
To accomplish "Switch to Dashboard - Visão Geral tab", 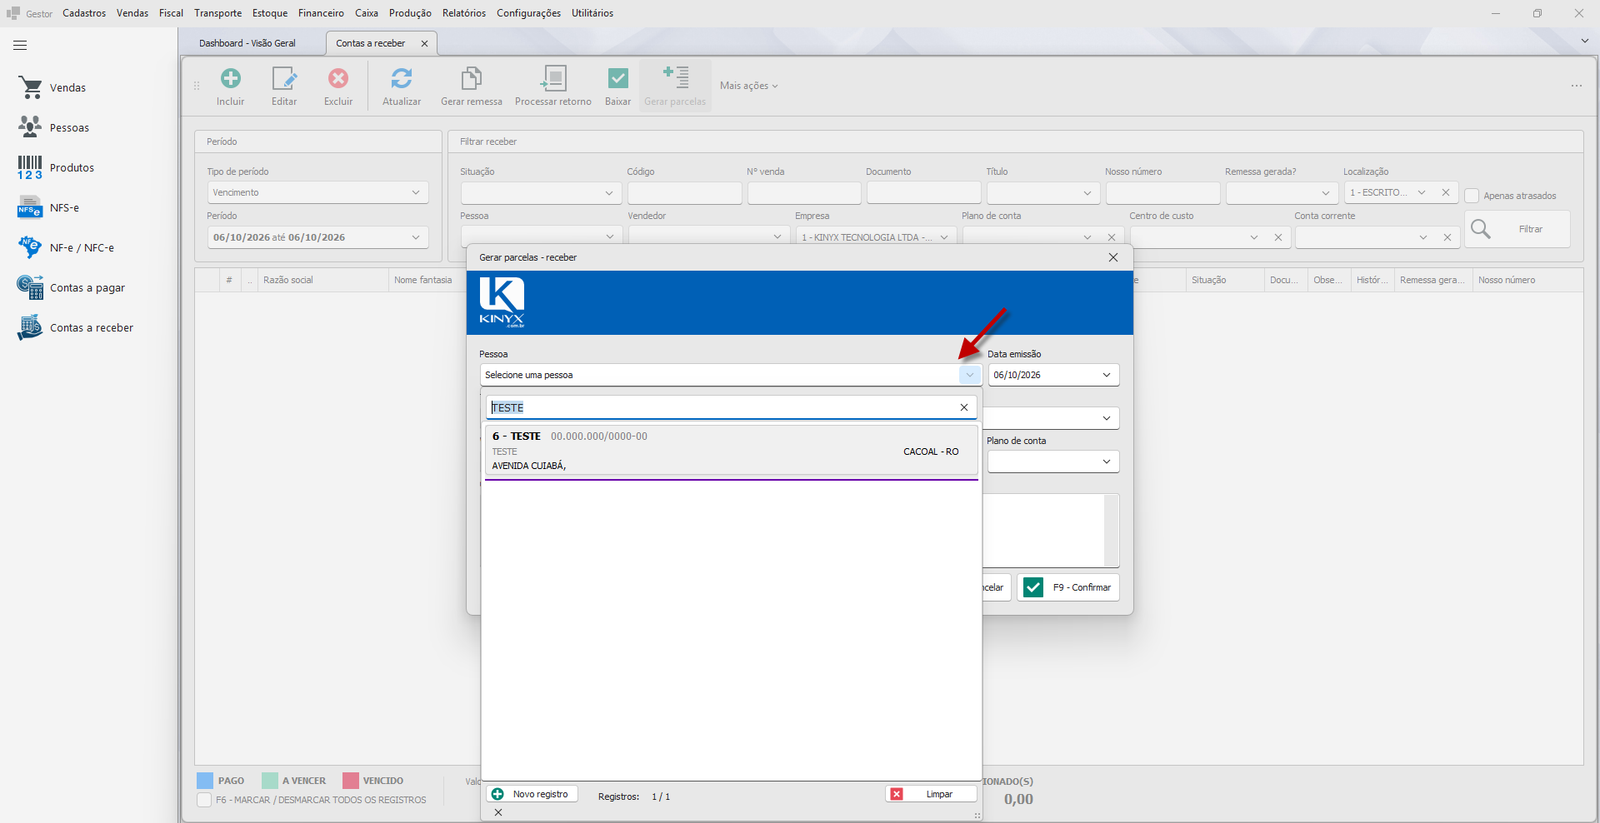I will point(247,43).
